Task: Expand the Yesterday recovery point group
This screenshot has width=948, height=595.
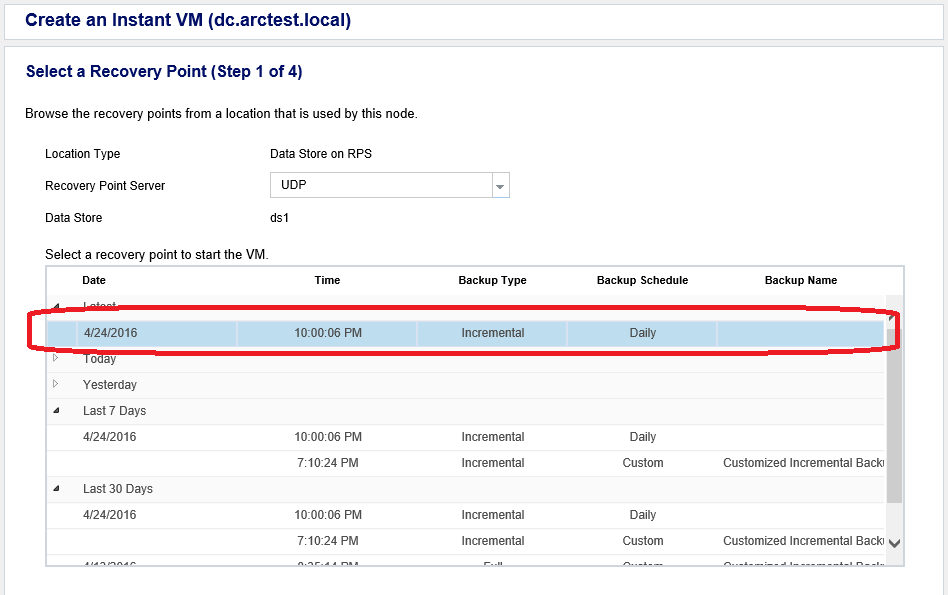Action: pyautogui.click(x=56, y=384)
